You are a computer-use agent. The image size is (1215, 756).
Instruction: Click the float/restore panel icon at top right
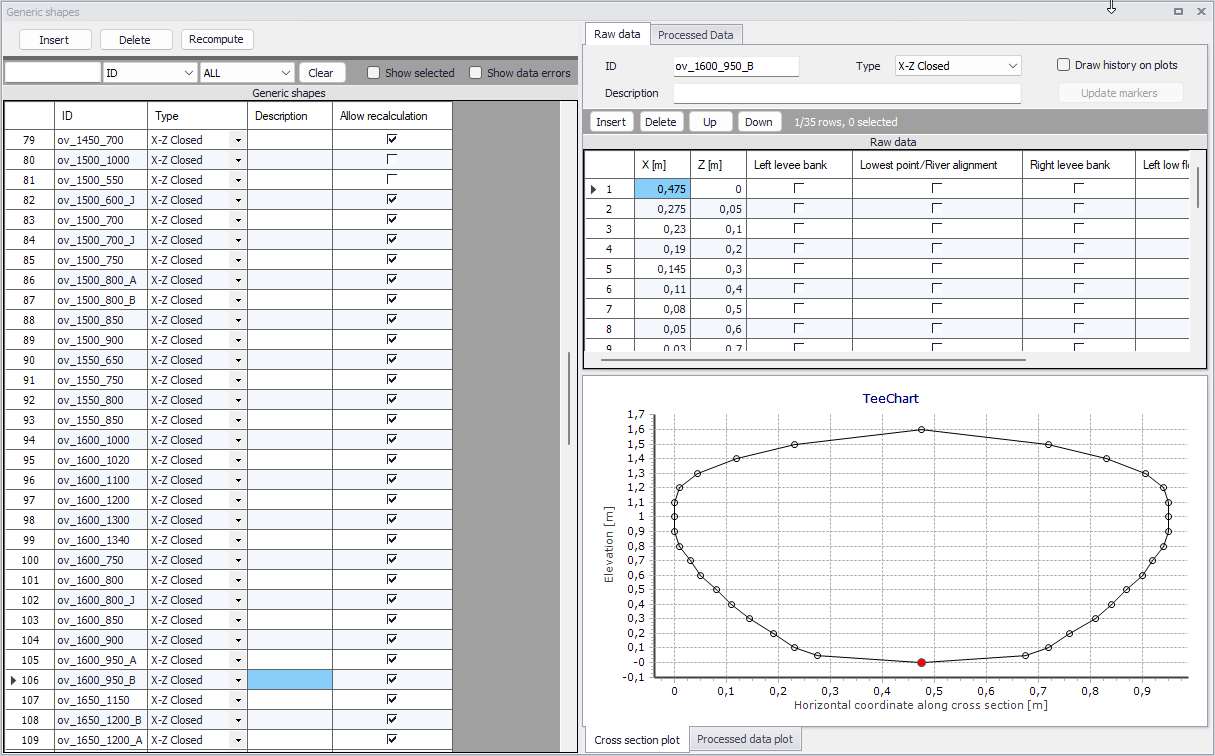1179,11
